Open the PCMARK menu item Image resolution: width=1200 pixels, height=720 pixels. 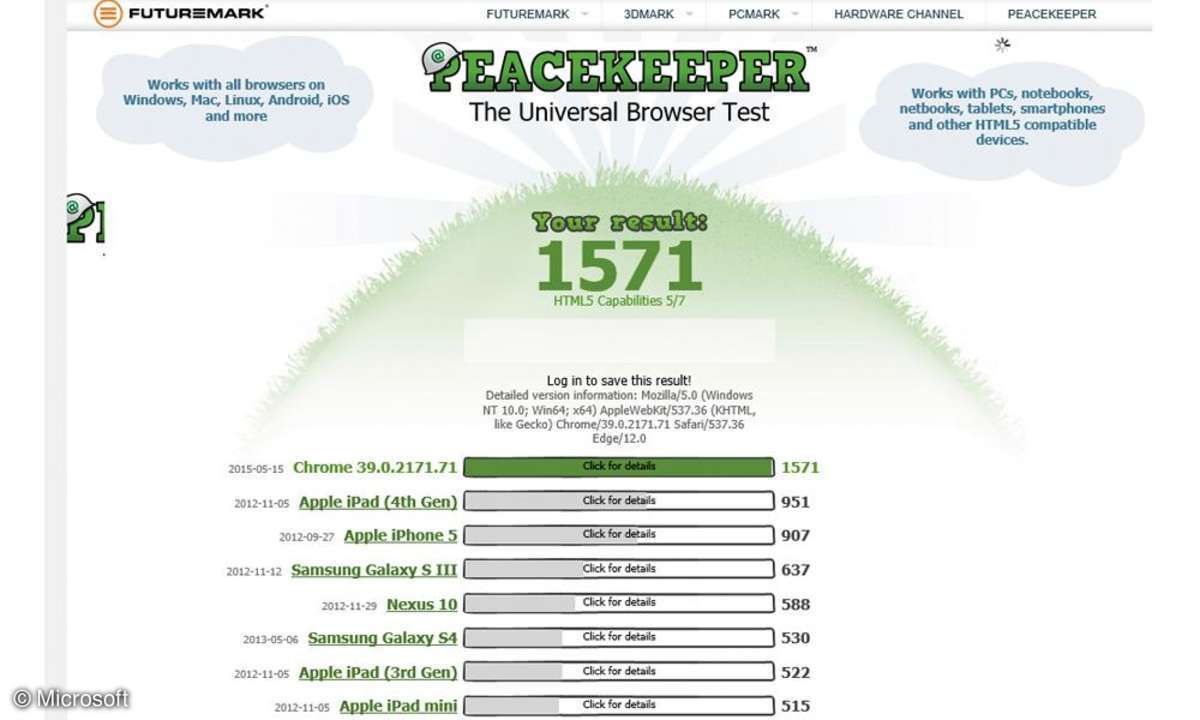pyautogui.click(x=754, y=14)
